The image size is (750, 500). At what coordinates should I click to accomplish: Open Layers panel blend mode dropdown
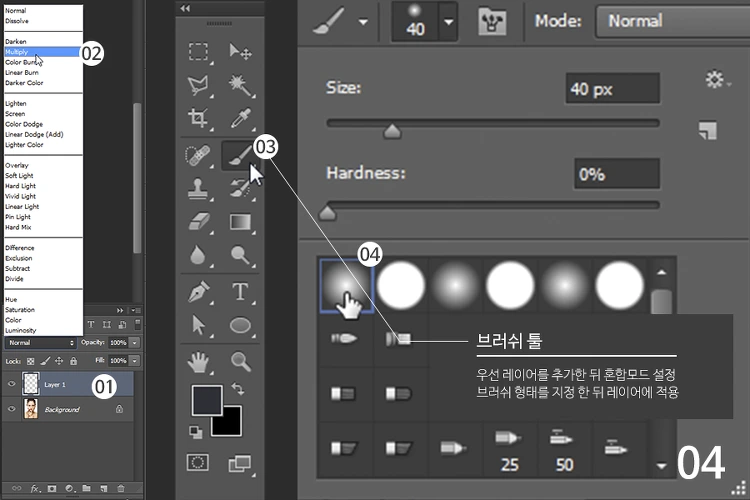(41, 343)
